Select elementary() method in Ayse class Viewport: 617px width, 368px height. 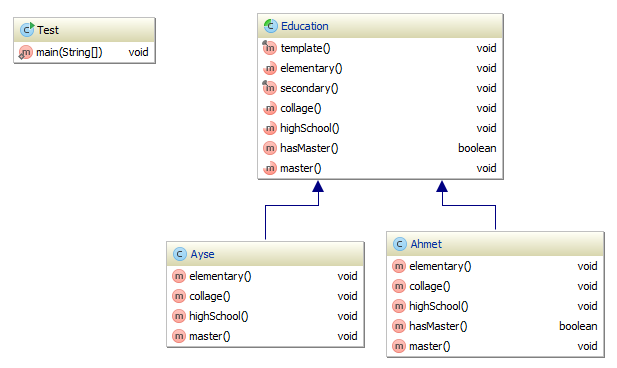coord(265,276)
